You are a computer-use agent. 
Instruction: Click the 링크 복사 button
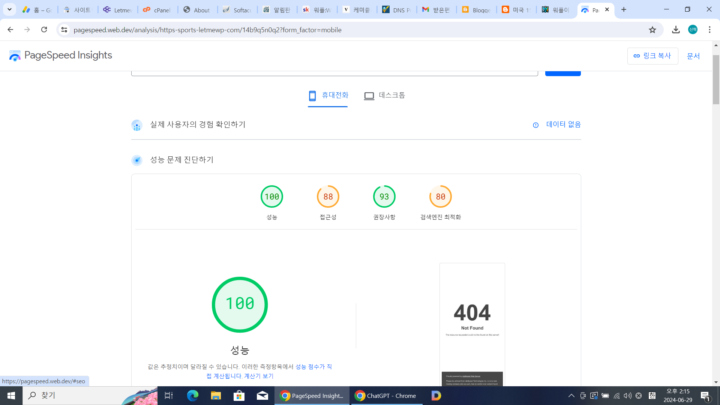(x=652, y=56)
